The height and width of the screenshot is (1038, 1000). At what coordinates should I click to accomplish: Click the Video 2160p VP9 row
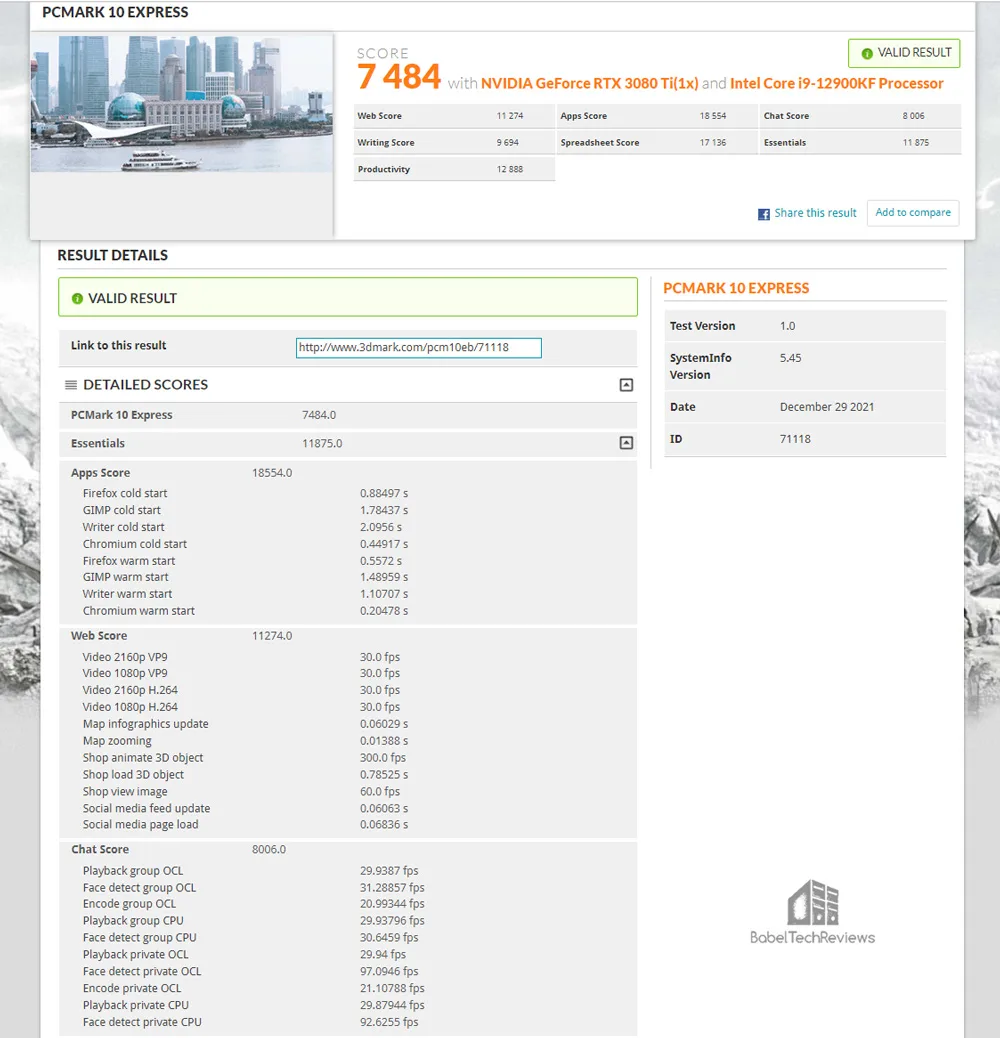[x=348, y=657]
